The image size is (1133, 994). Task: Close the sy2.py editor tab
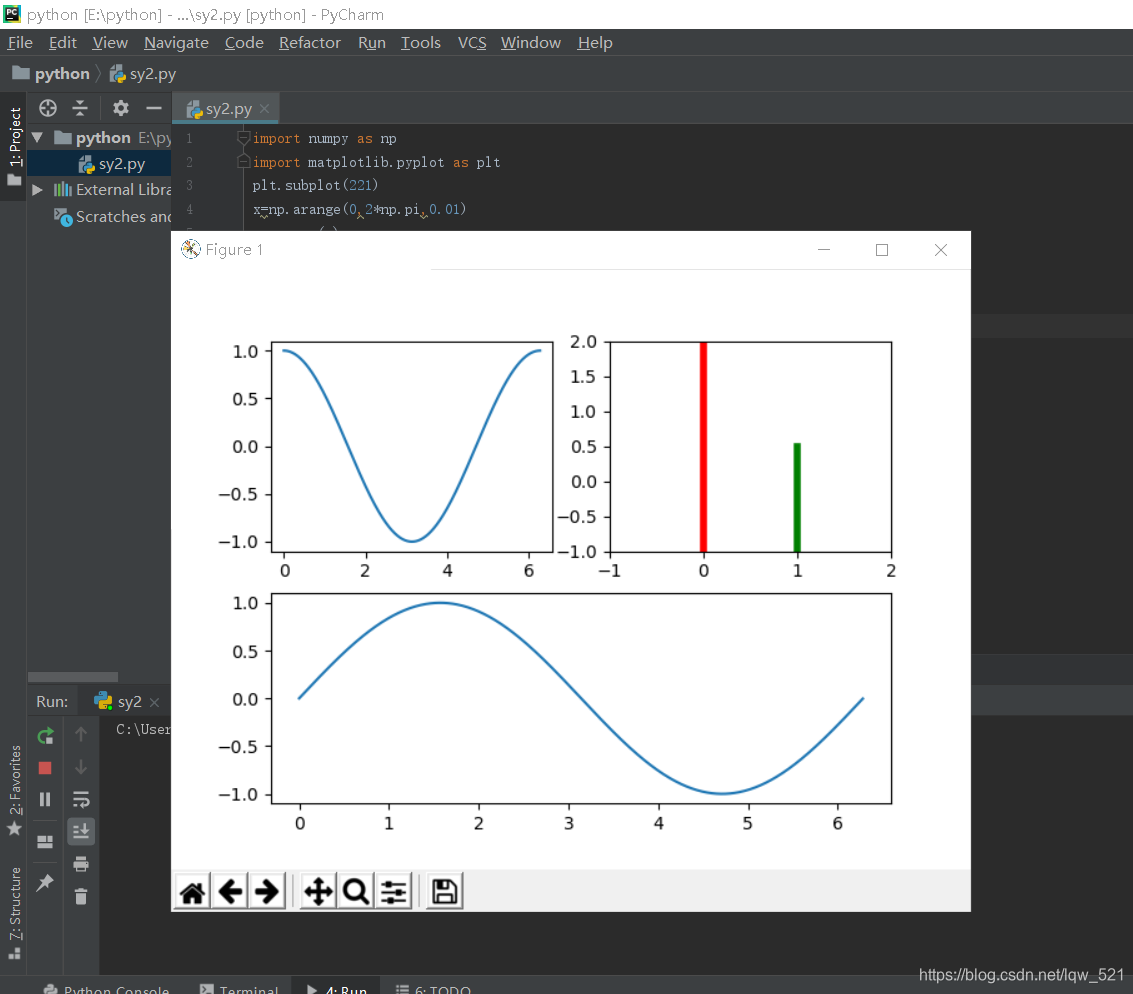tap(264, 108)
